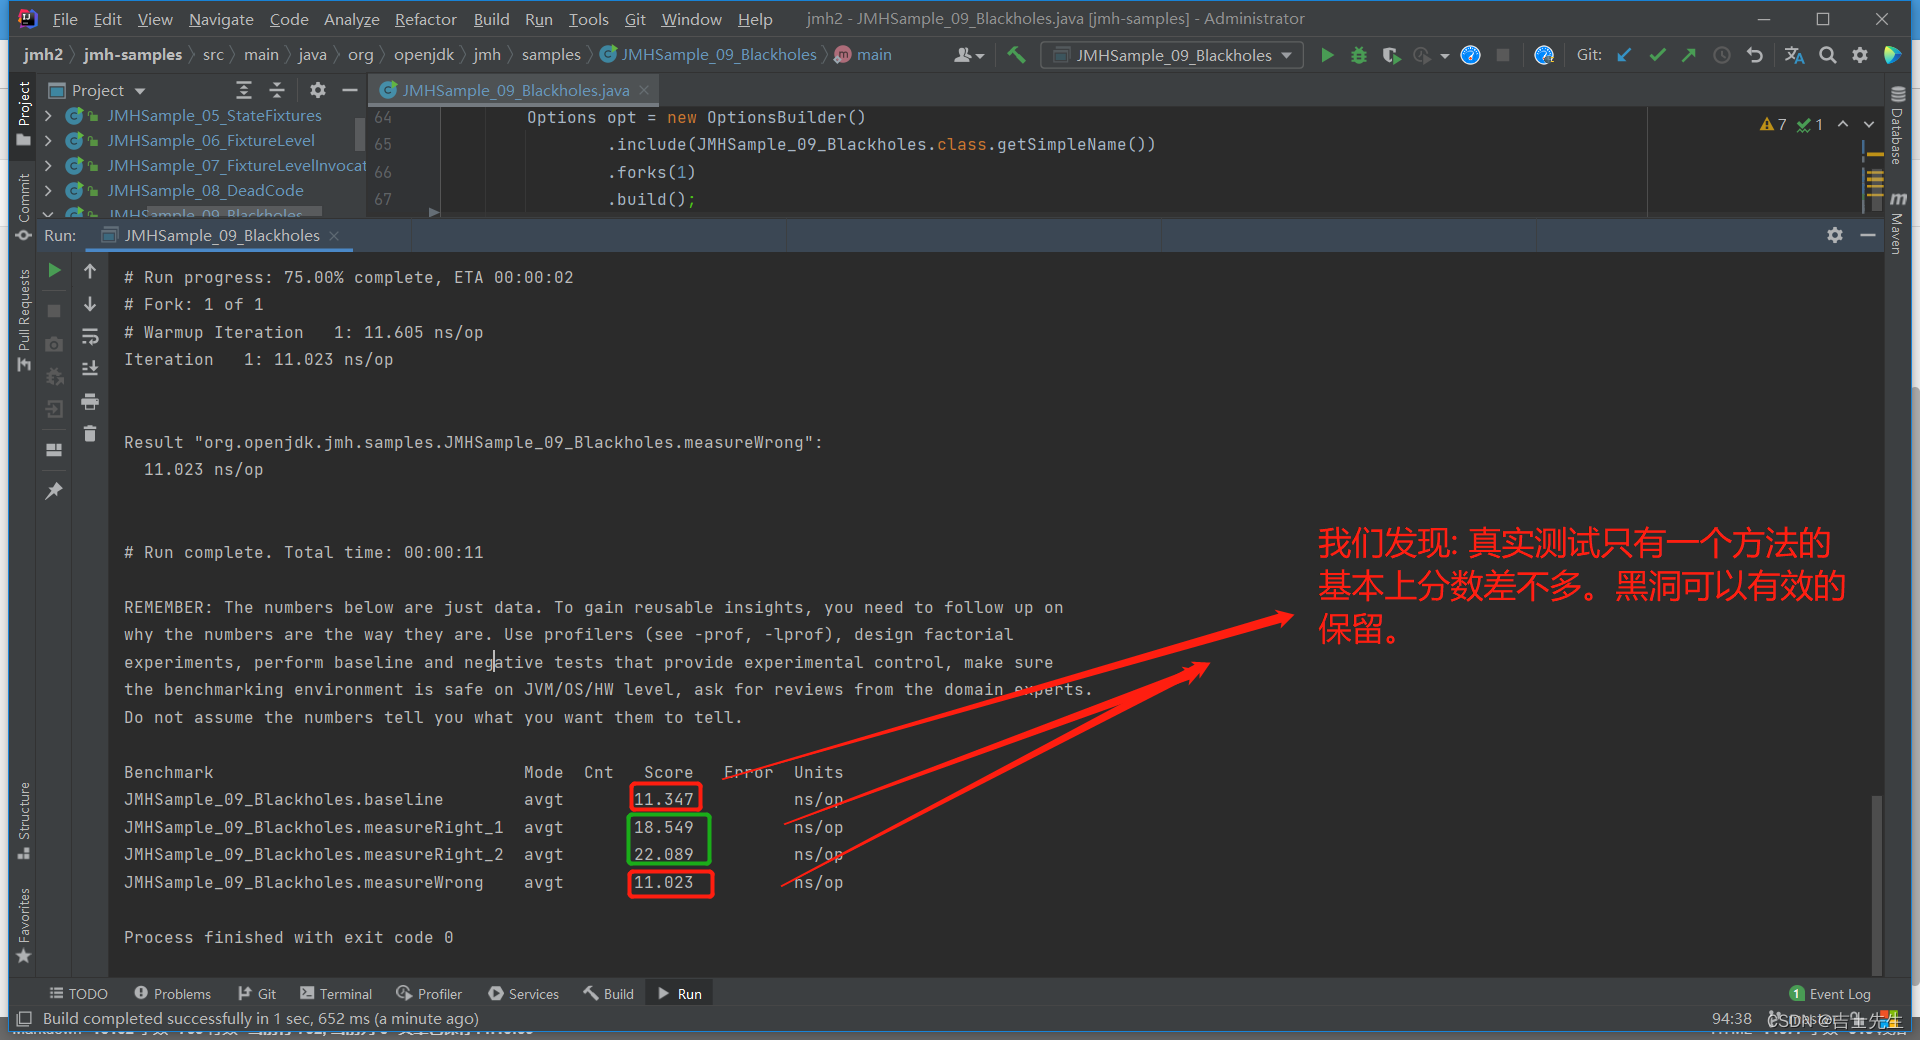Select the JMHSample_09_Blackholes run tab
This screenshot has width=1920, height=1040.
pos(221,235)
